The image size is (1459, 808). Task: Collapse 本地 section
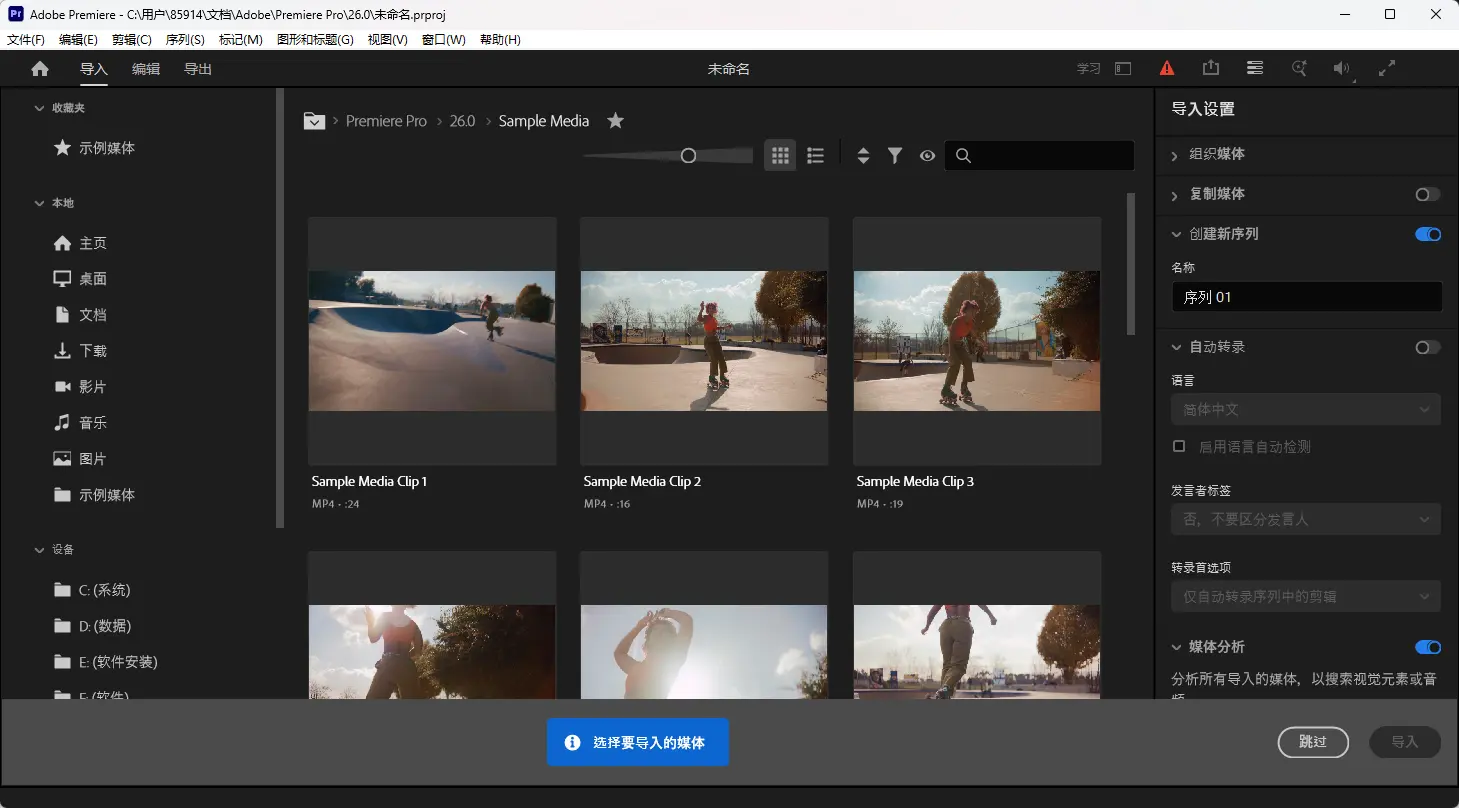(x=40, y=203)
